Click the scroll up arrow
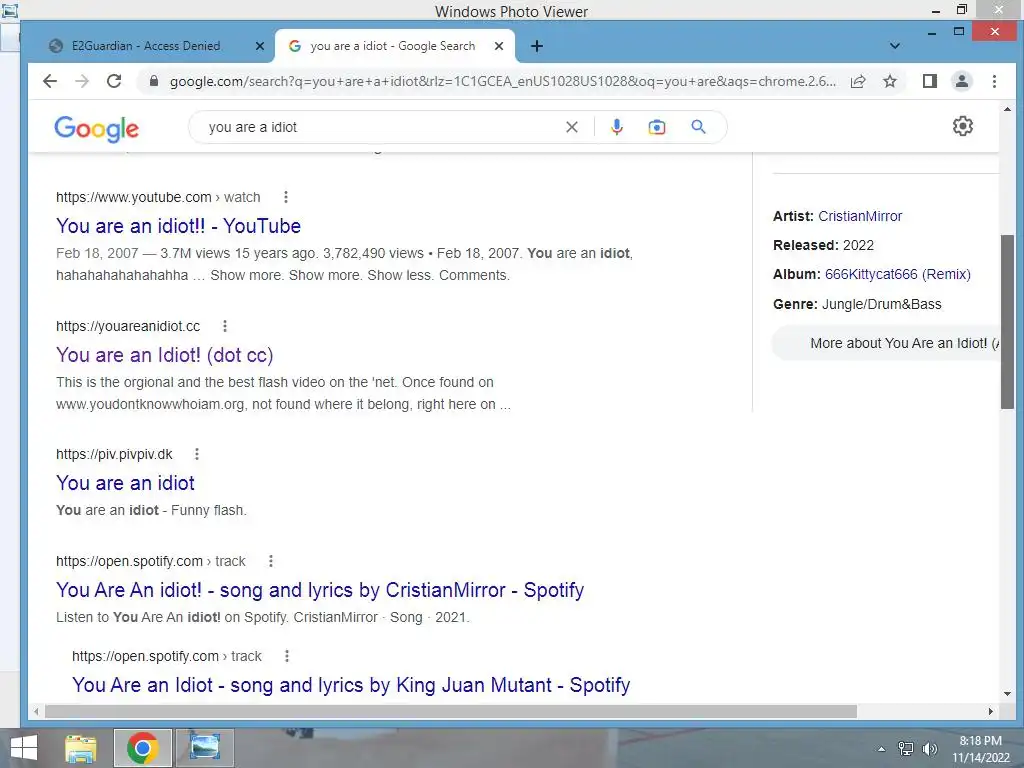Viewport: 1024px width, 768px height. click(1007, 110)
